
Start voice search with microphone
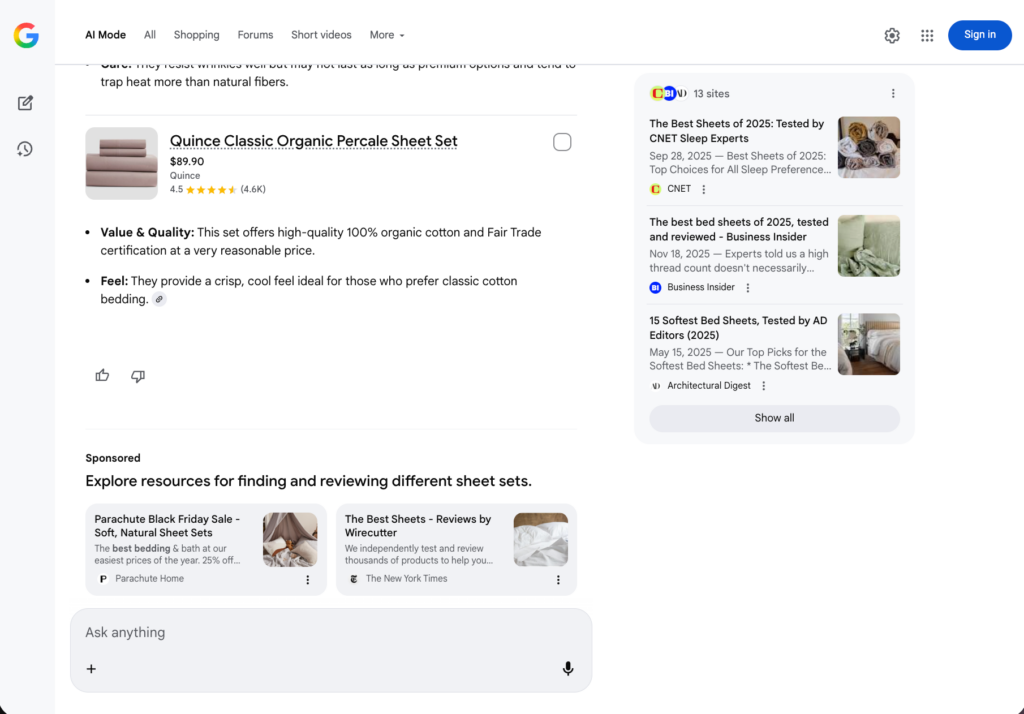point(568,668)
